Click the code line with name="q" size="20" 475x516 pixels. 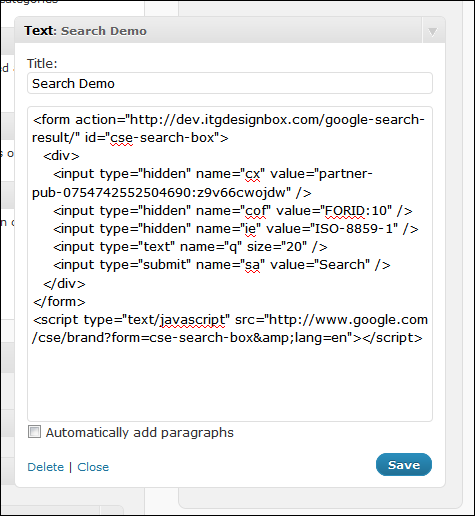(x=190, y=247)
